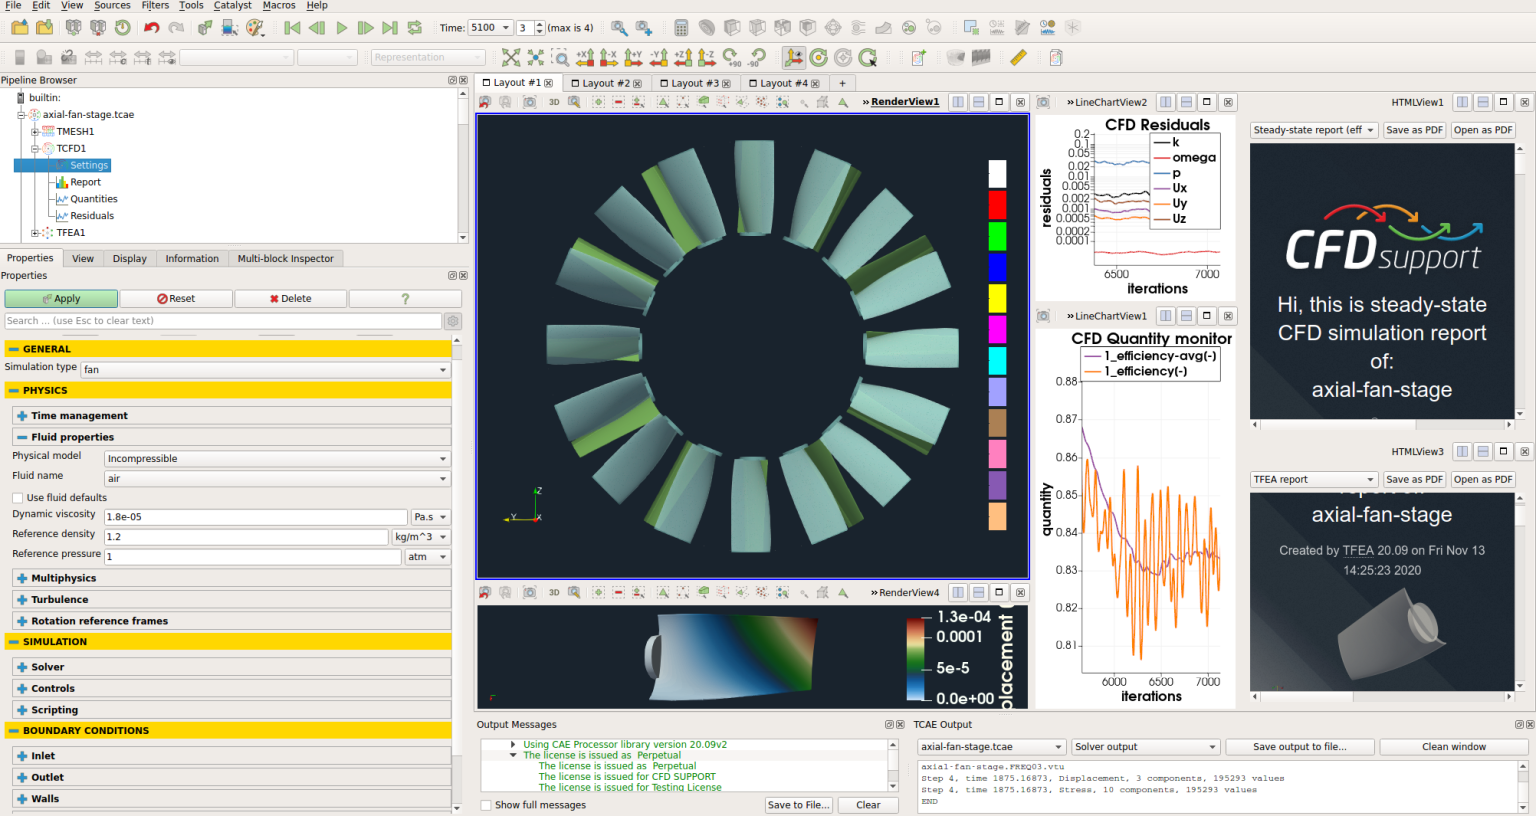Set view to +X axis direction icon
The image size is (1536, 816).
click(x=584, y=57)
